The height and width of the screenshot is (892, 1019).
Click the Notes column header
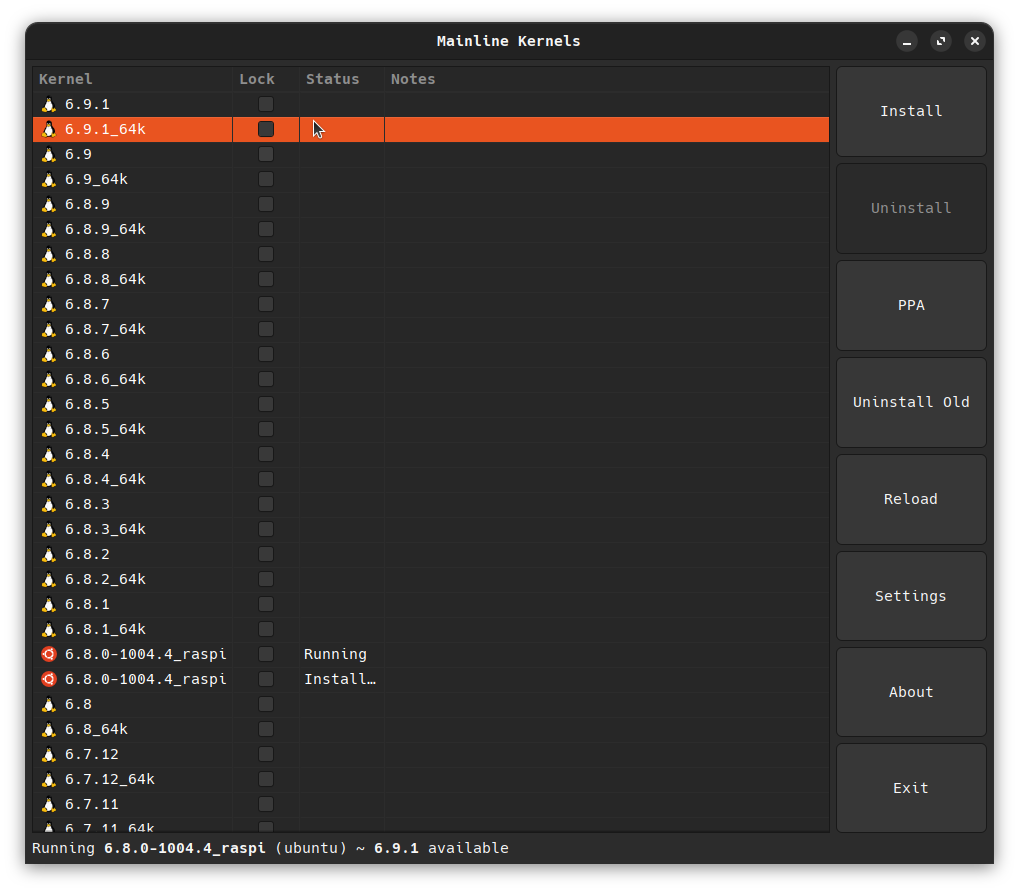607,79
